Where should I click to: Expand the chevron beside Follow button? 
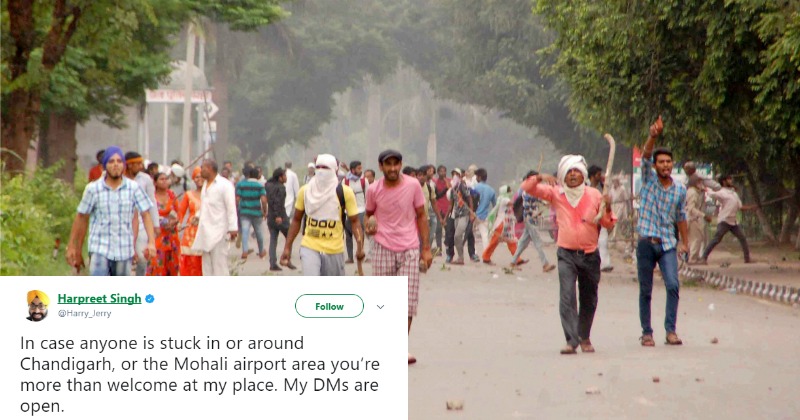380,307
